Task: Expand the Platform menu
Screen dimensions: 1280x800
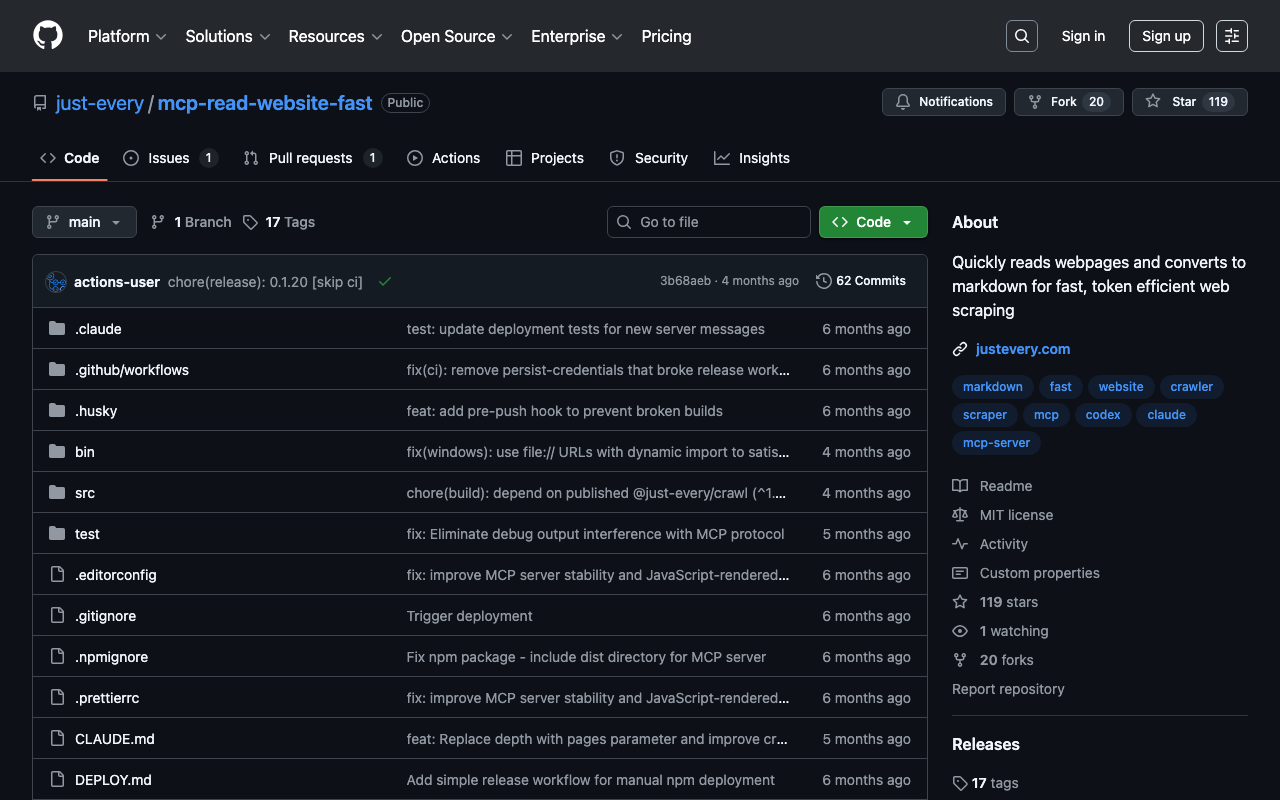Action: coord(126,36)
